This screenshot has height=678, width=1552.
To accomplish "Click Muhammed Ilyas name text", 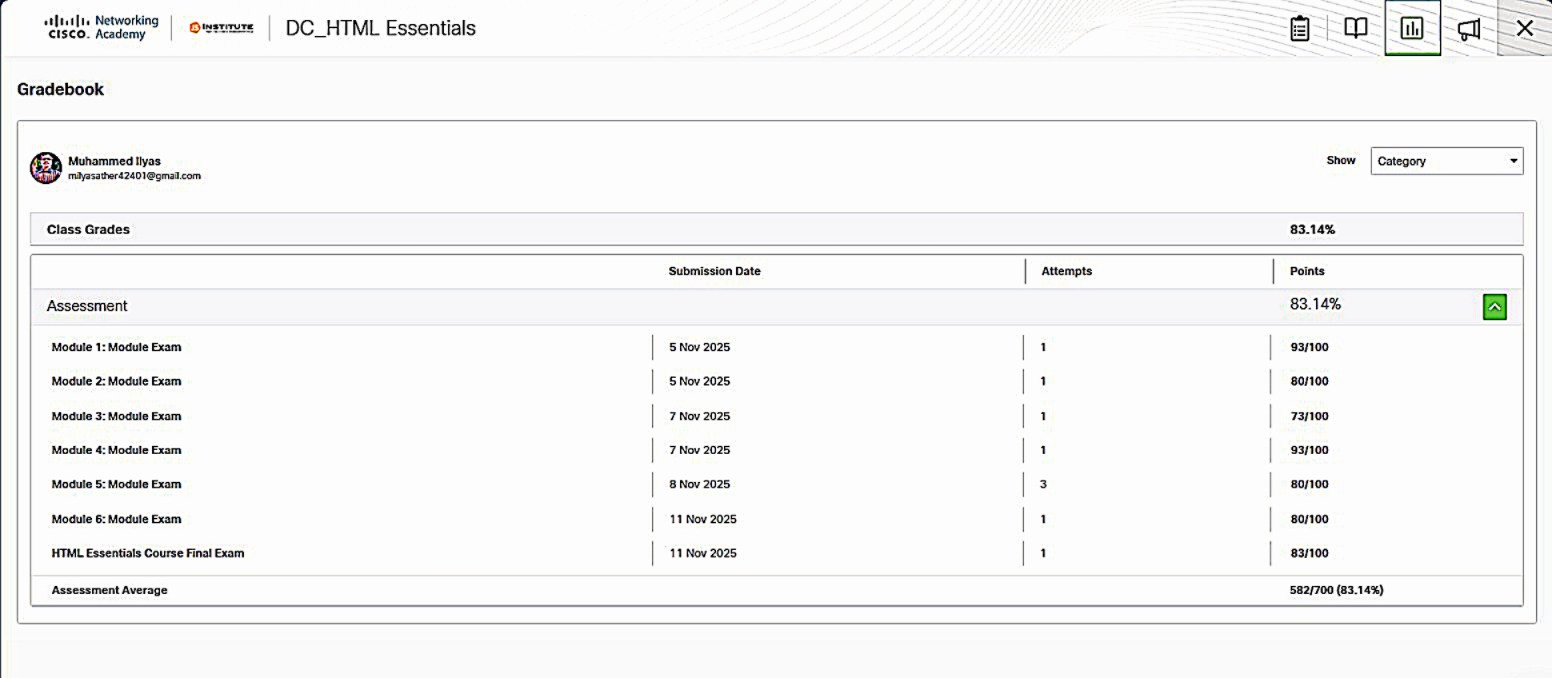I will 114,161.
